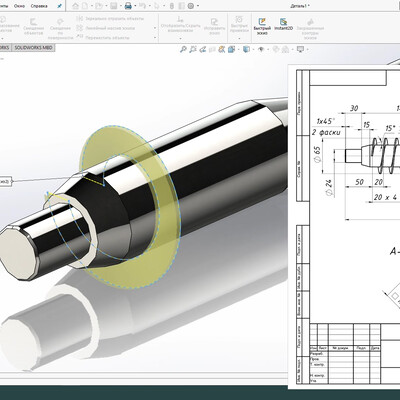The width and height of the screenshot is (400, 400).
Task: Select the Display Style icon
Action: pyautogui.click(x=246, y=49)
